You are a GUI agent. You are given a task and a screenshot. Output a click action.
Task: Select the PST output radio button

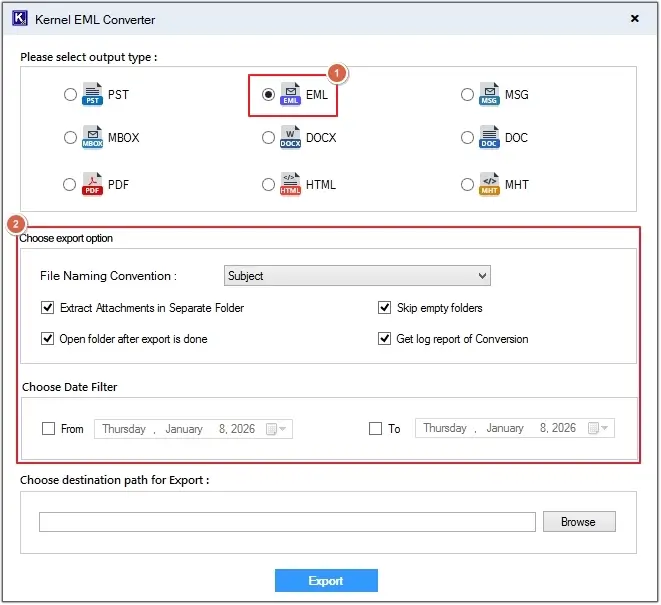pos(70,94)
